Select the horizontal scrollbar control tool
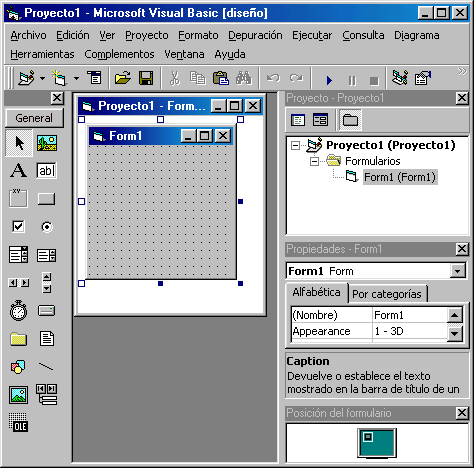 click(19, 283)
